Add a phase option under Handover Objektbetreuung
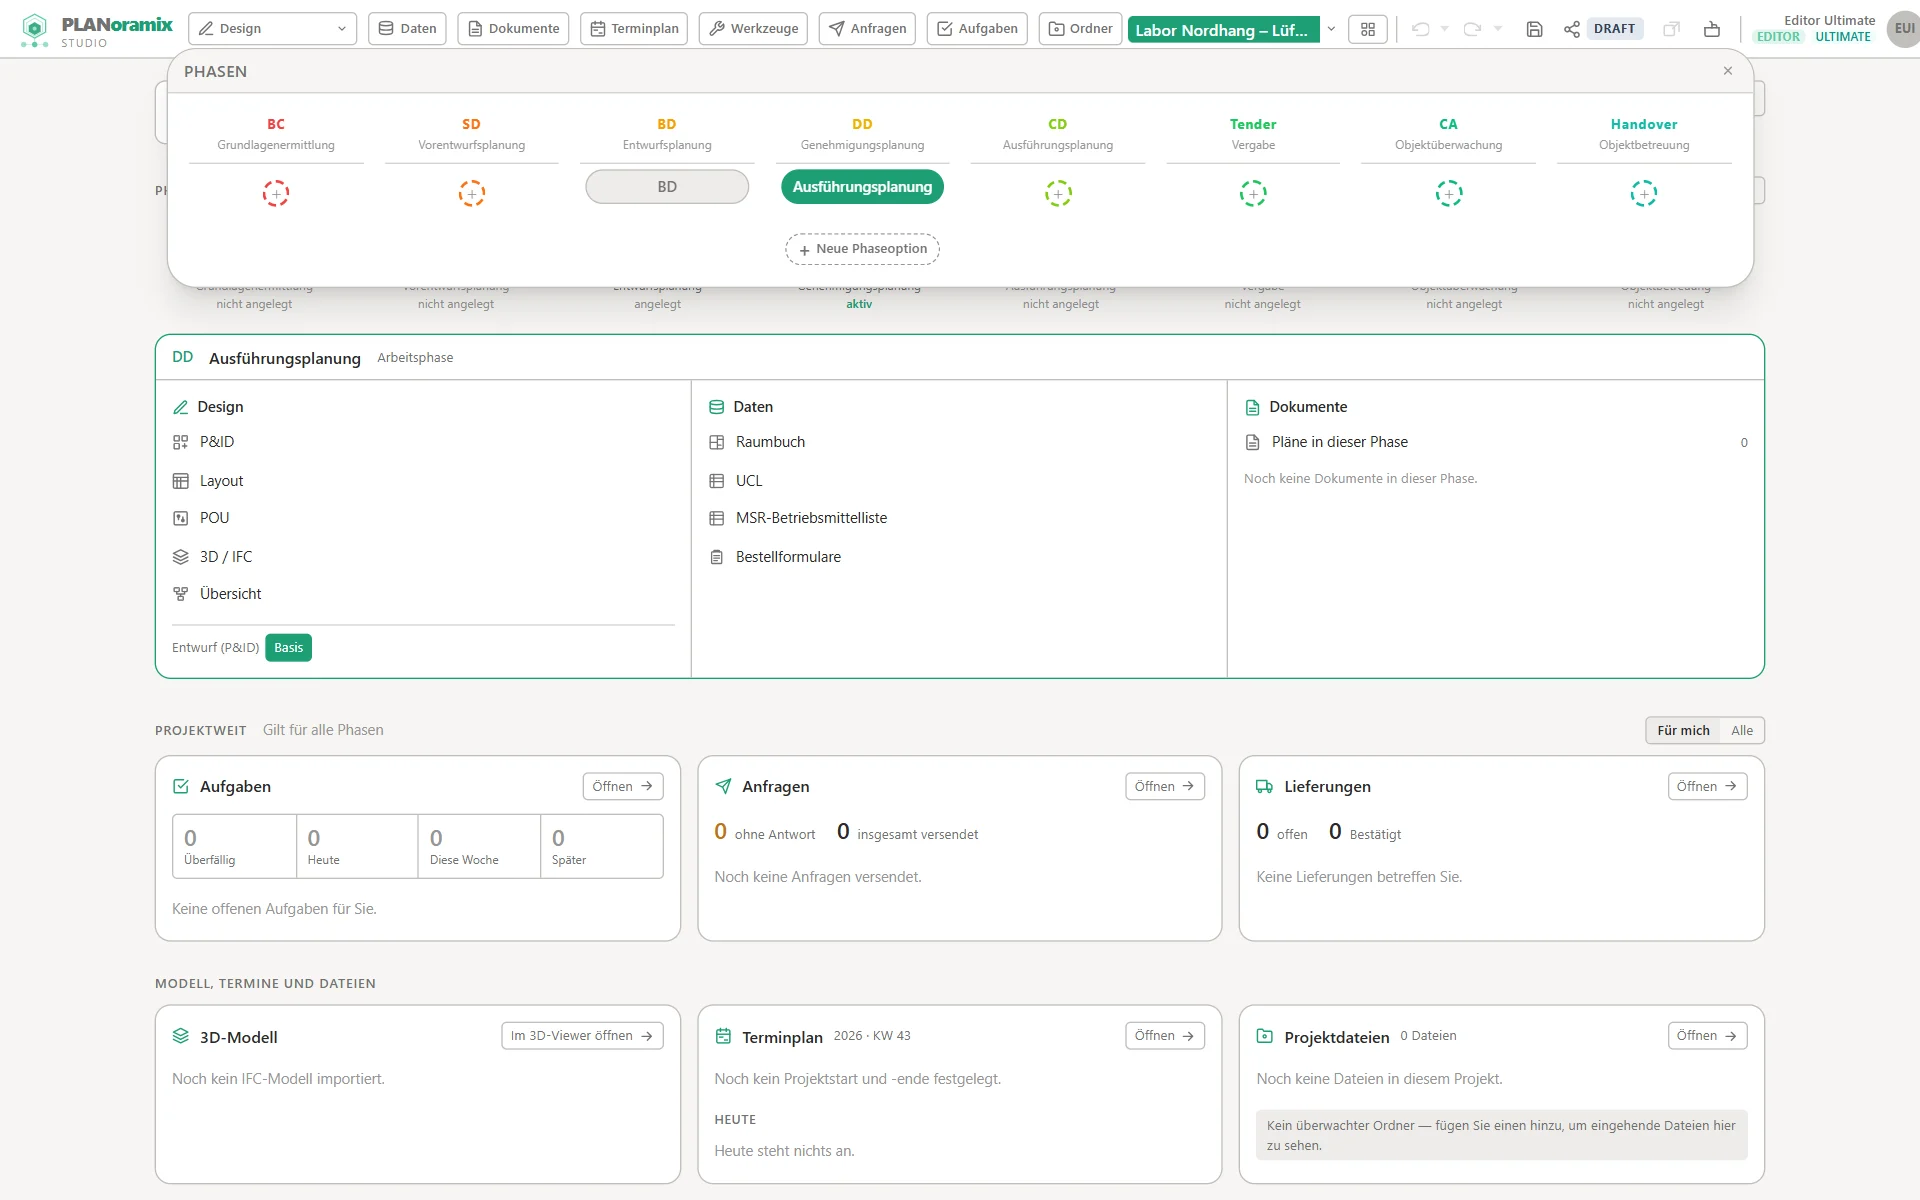Viewport: 1920px width, 1200px height. click(x=1644, y=193)
